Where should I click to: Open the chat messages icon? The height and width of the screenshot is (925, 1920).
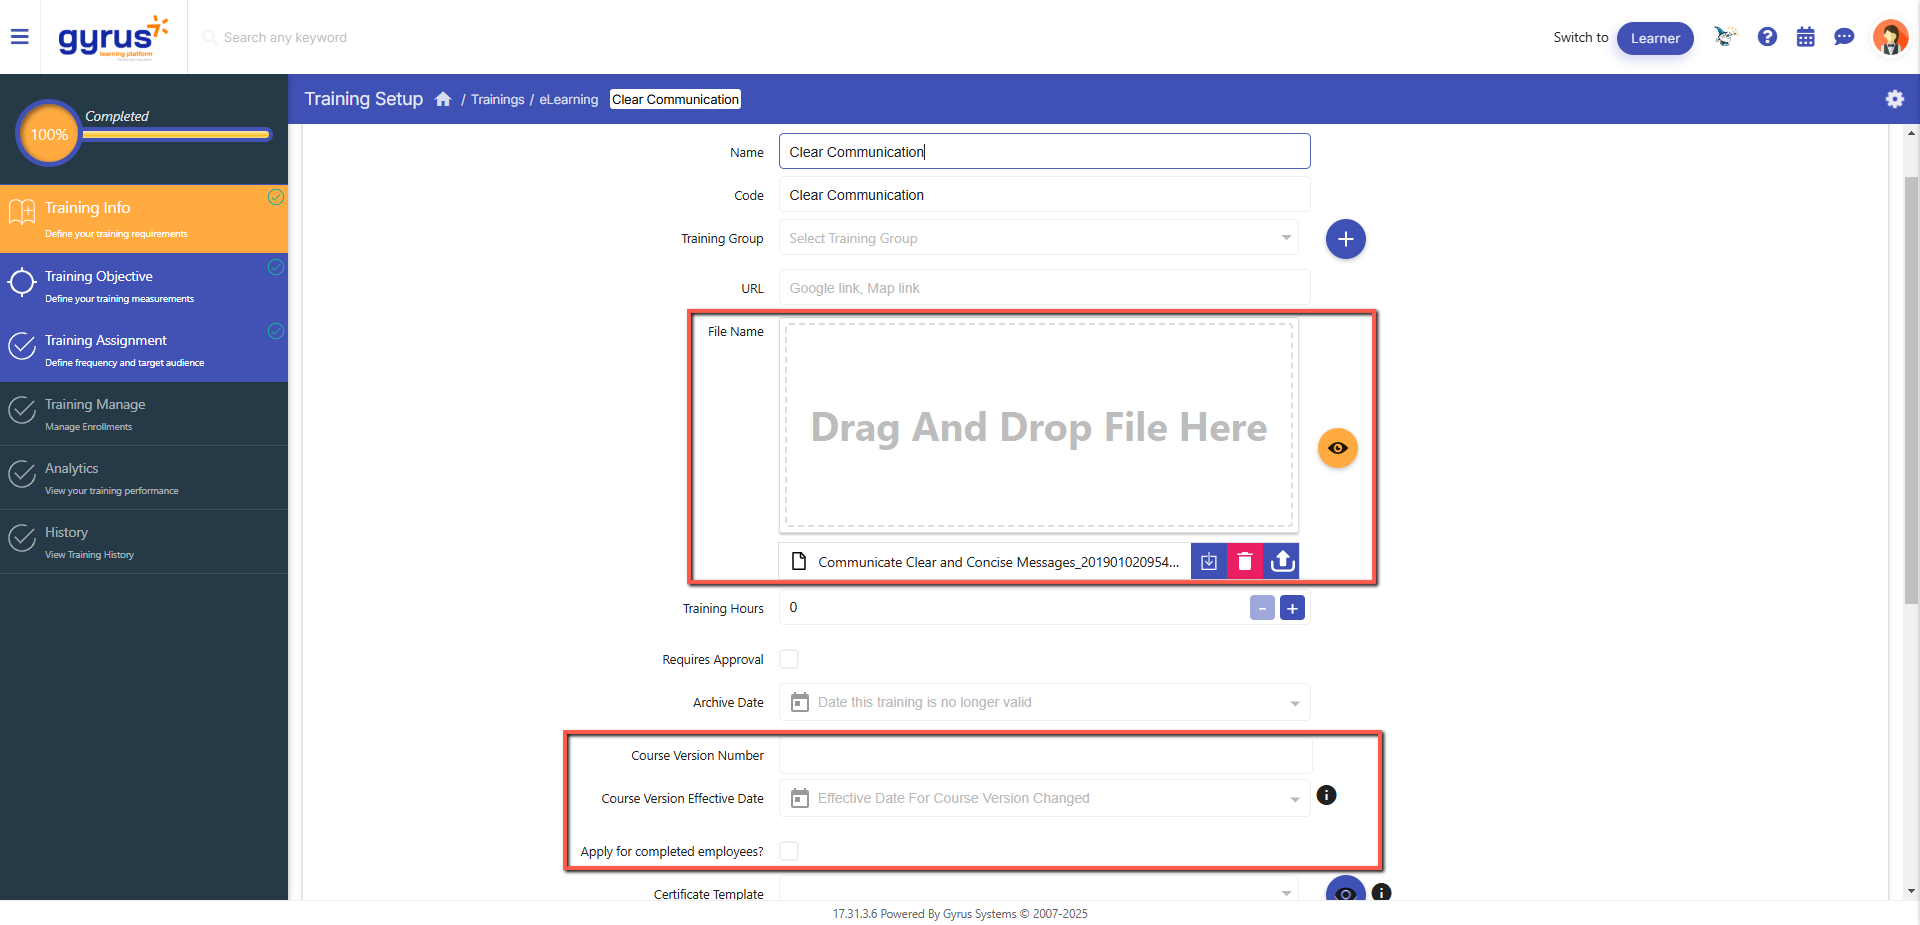[1844, 37]
